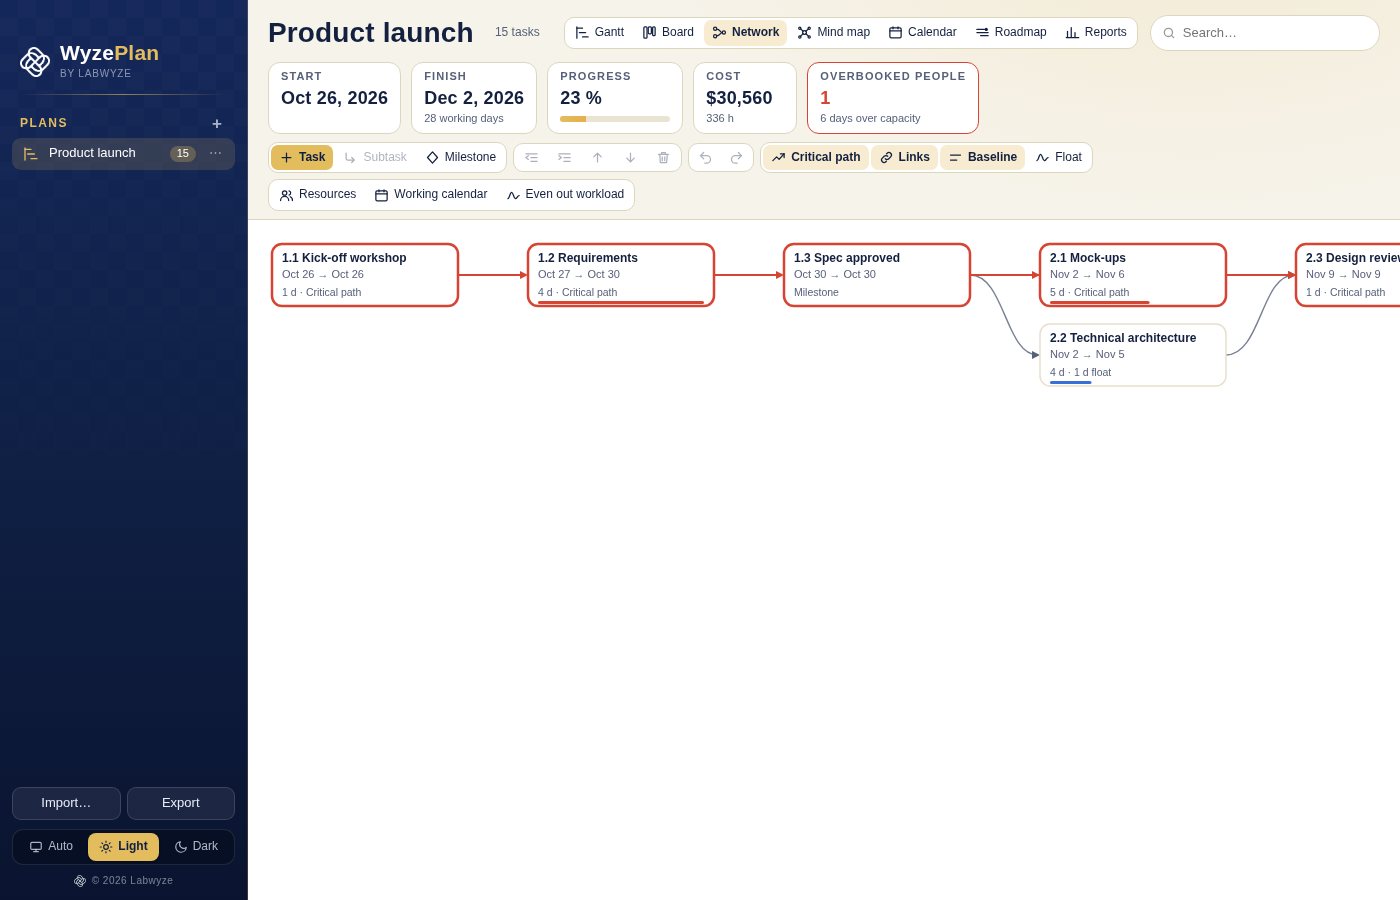The image size is (1400, 900).
Task: Click the Subtask button
Action: pyautogui.click(x=375, y=158)
